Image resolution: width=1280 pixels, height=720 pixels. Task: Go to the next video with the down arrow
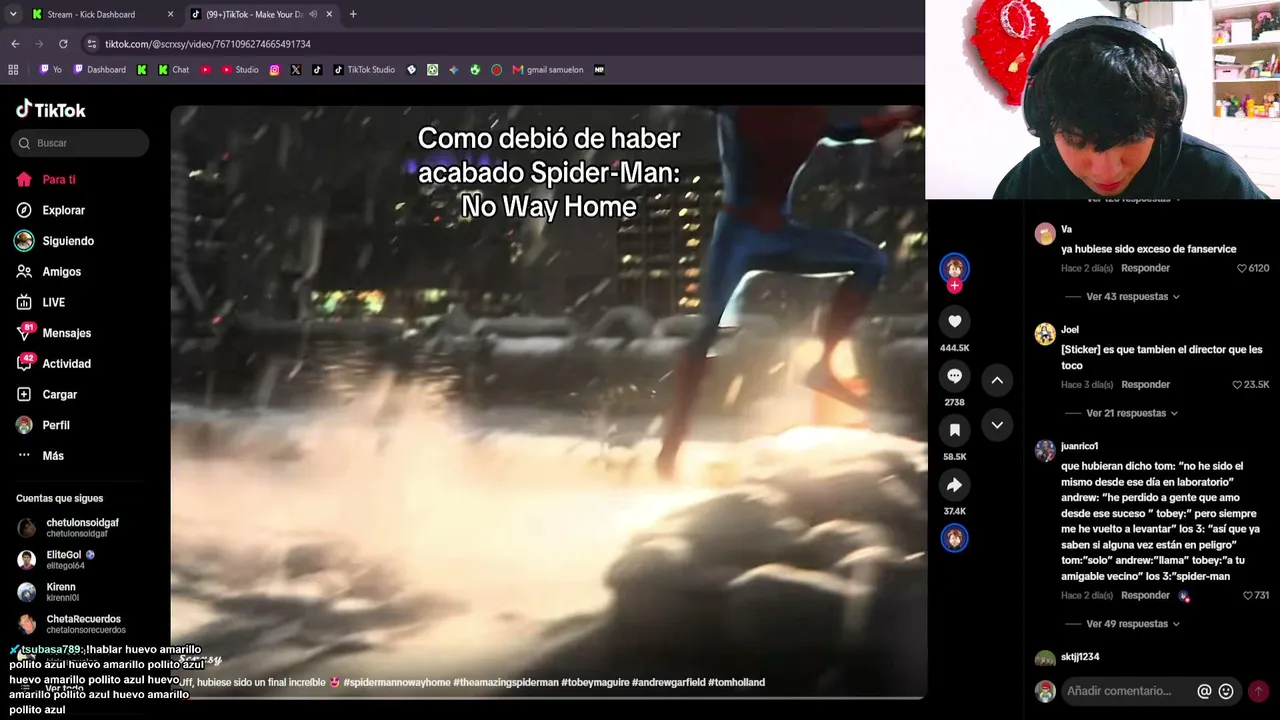[997, 425]
